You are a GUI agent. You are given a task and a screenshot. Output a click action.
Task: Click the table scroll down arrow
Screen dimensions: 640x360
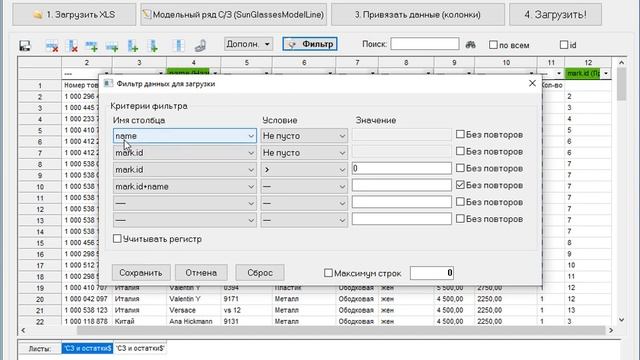621,320
